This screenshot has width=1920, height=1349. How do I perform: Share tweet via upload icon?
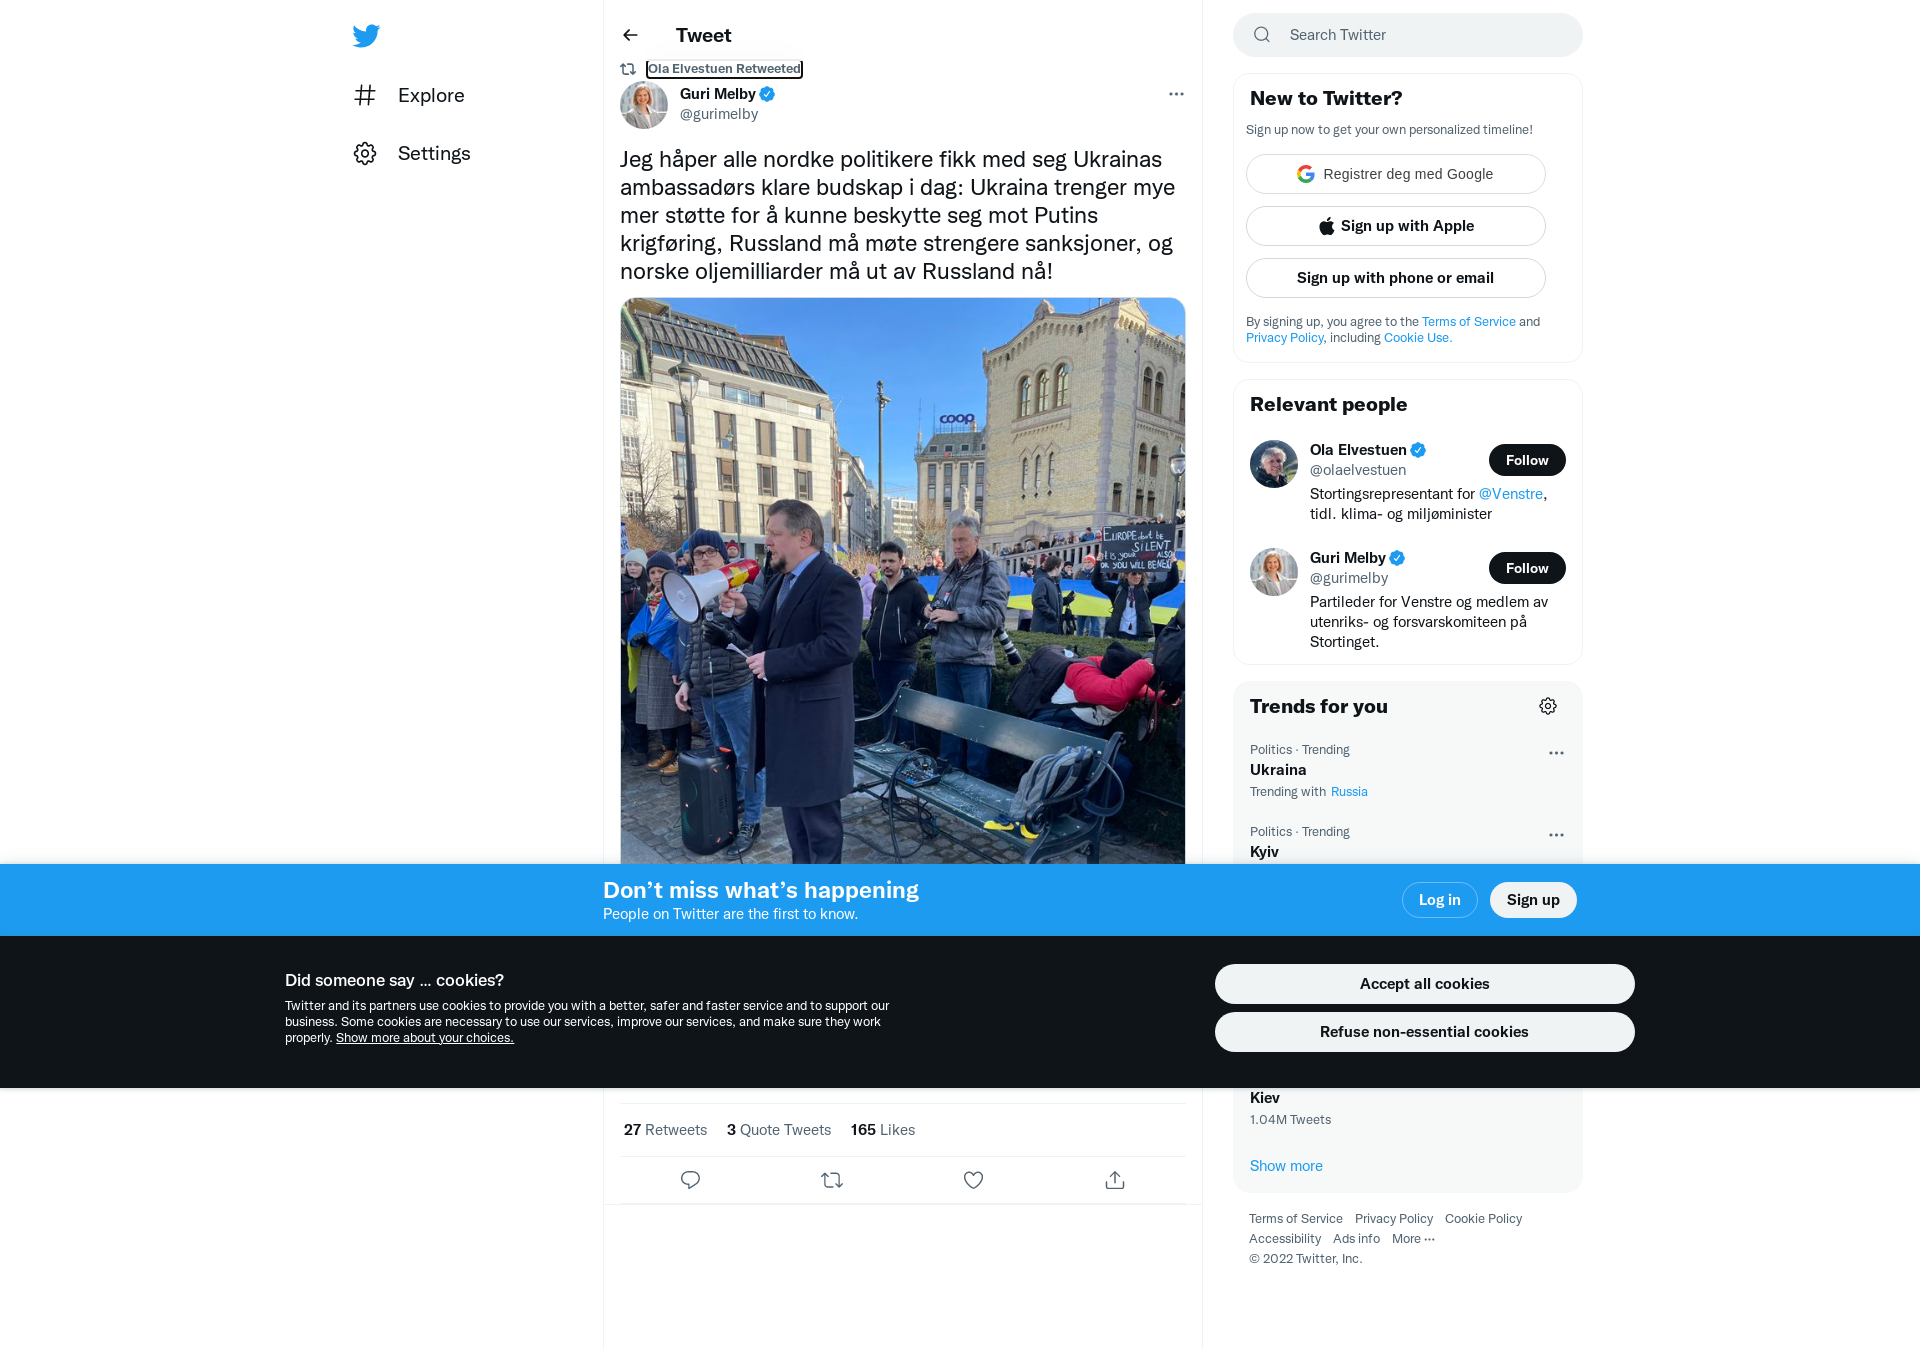pos(1115,1180)
